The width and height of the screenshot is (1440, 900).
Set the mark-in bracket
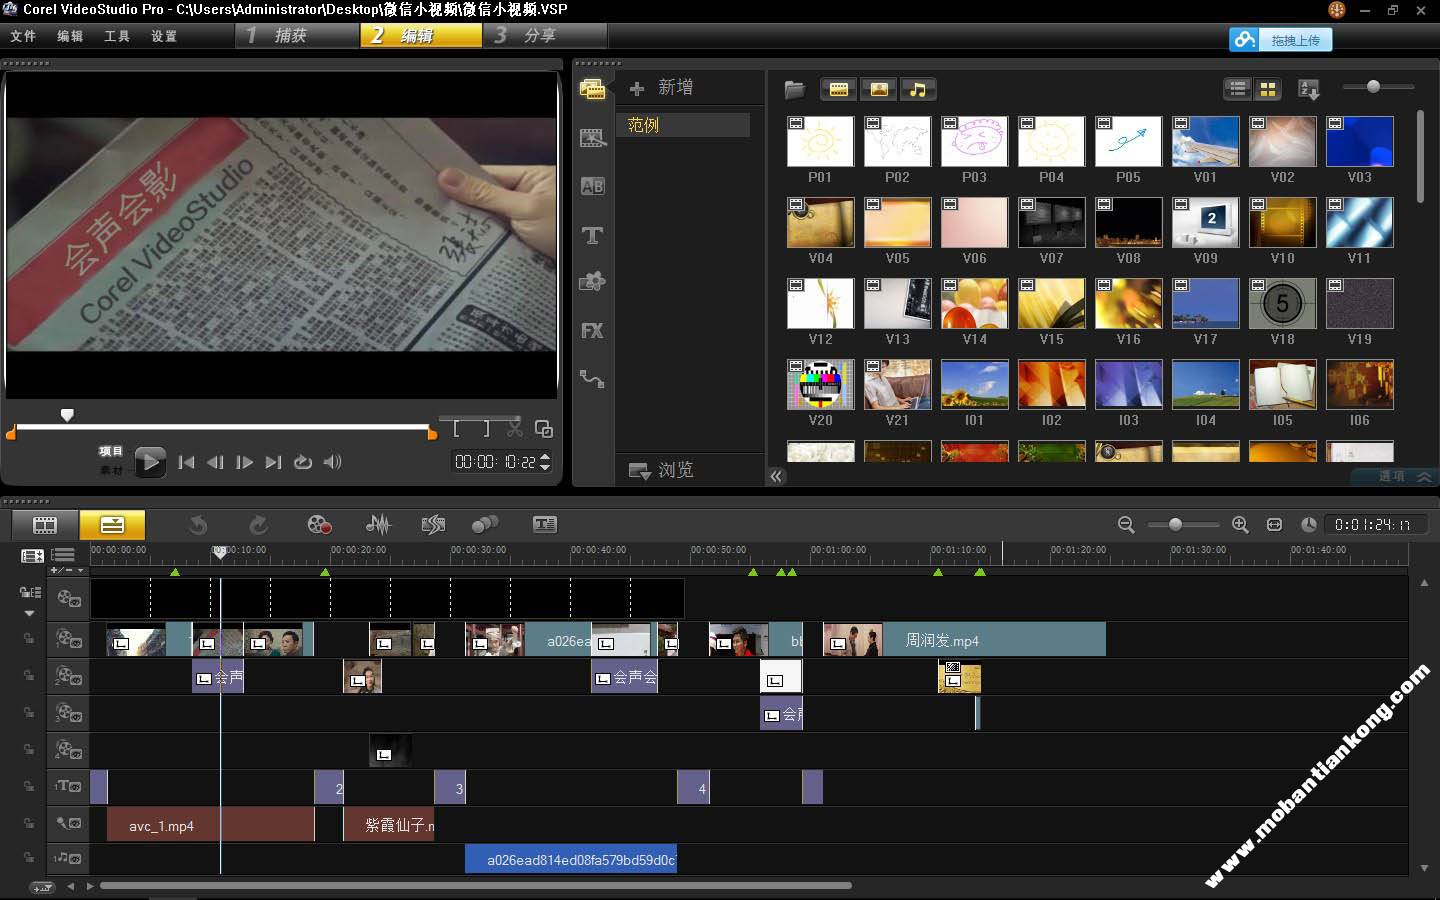pyautogui.click(x=457, y=428)
